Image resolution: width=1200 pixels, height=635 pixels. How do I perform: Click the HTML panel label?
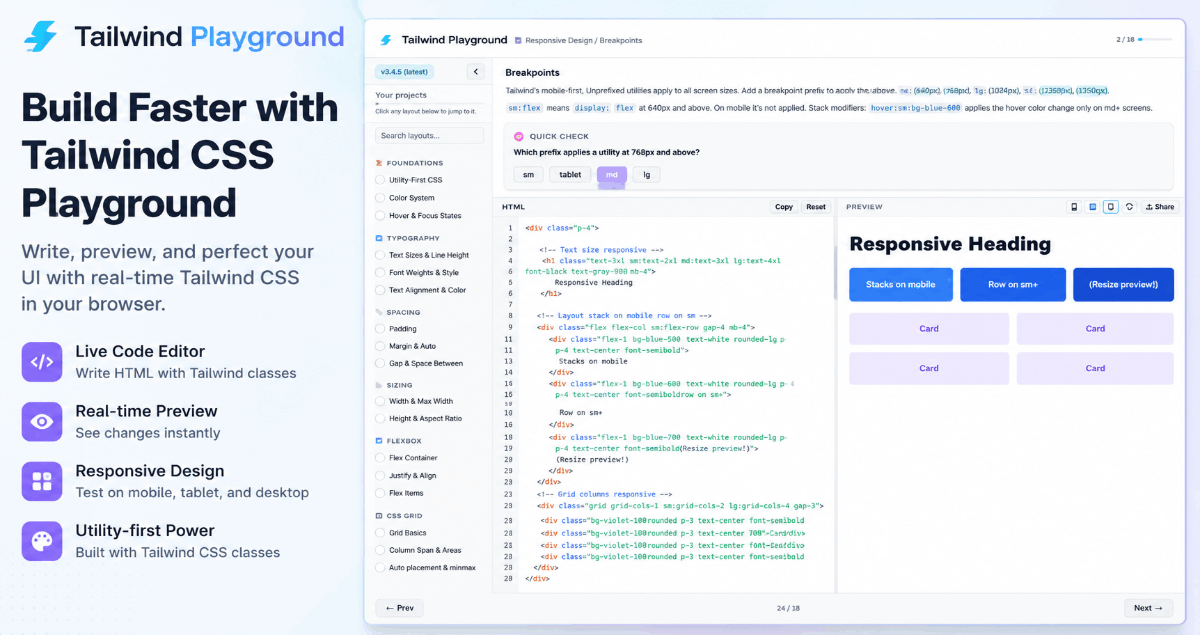tap(513, 207)
